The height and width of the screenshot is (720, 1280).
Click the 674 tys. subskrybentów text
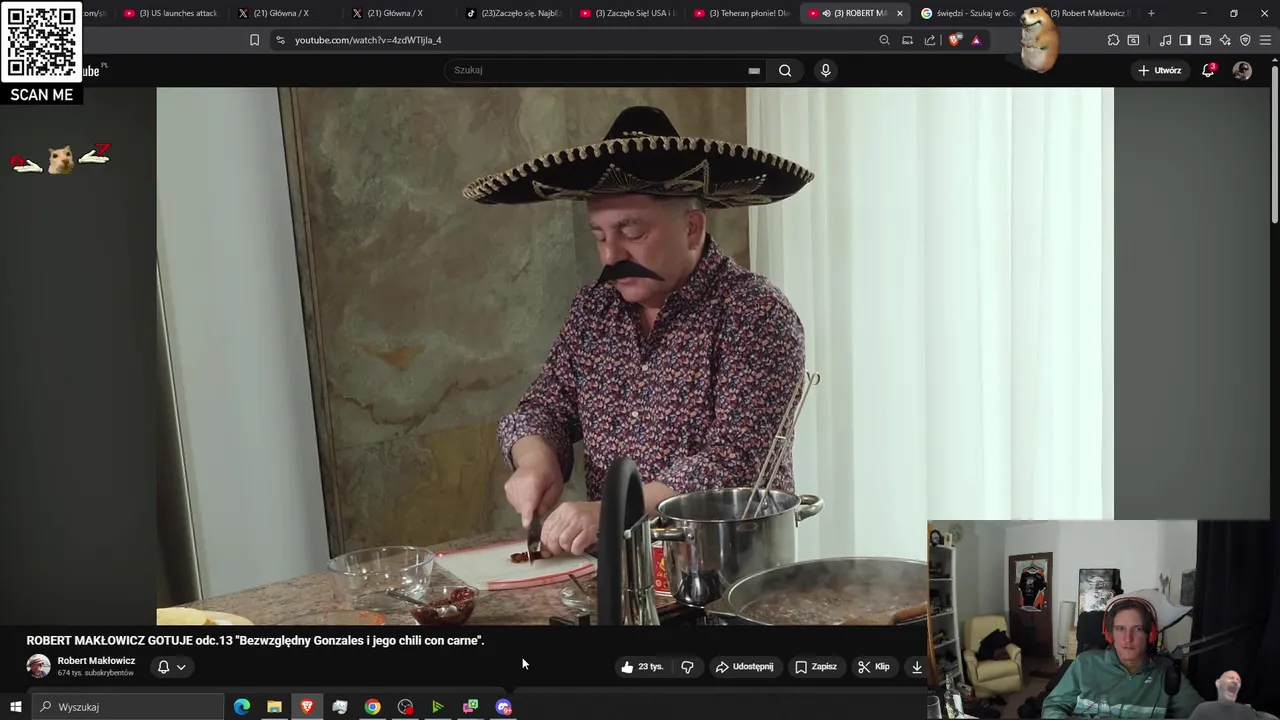[x=95, y=673]
